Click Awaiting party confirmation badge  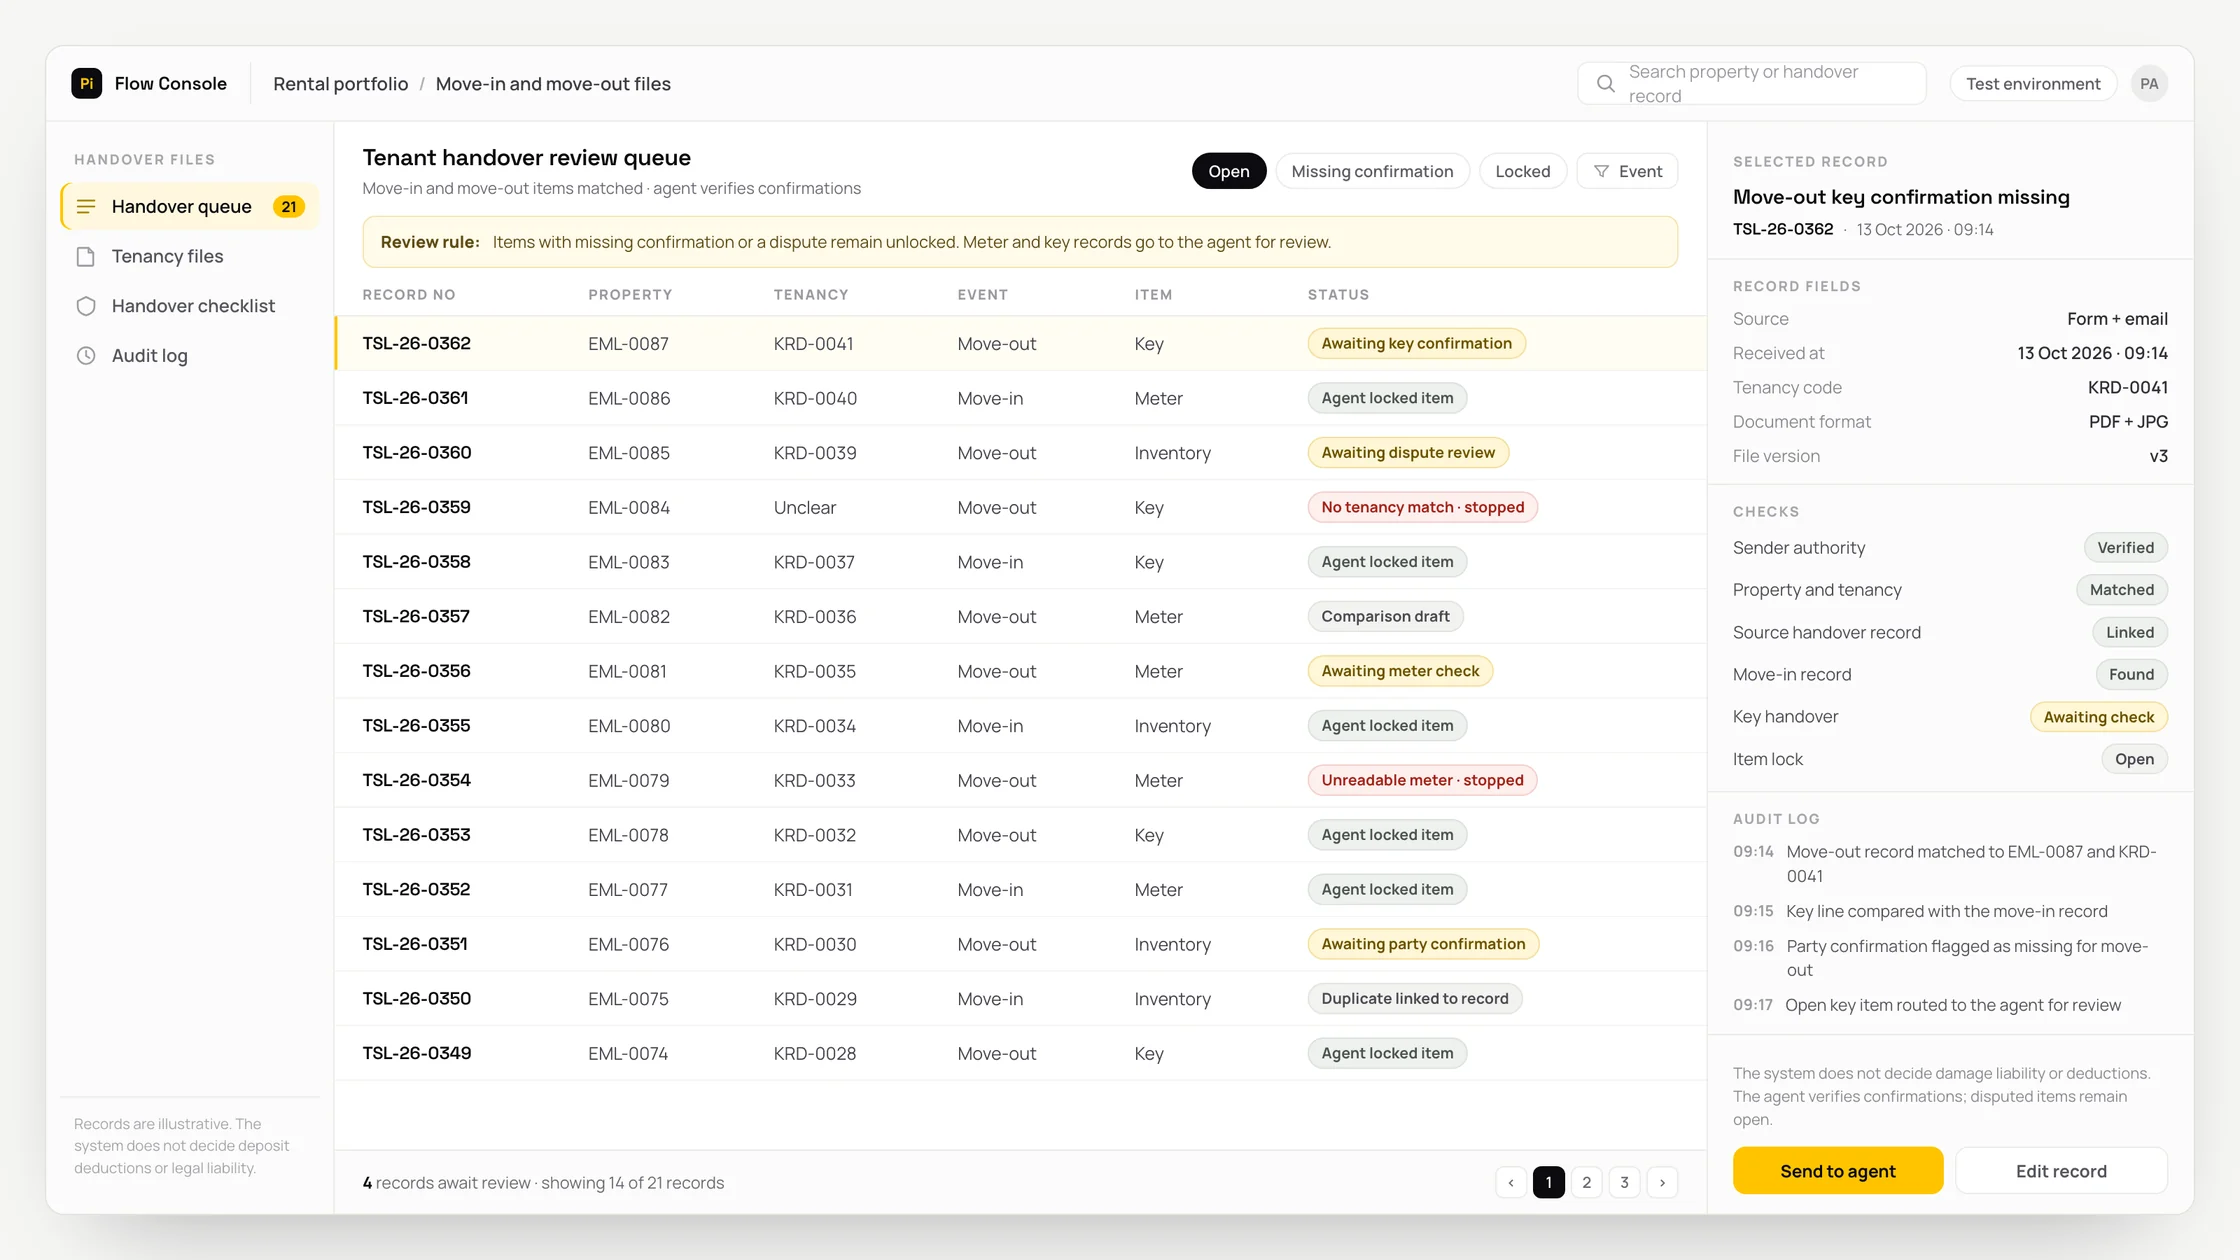point(1423,944)
